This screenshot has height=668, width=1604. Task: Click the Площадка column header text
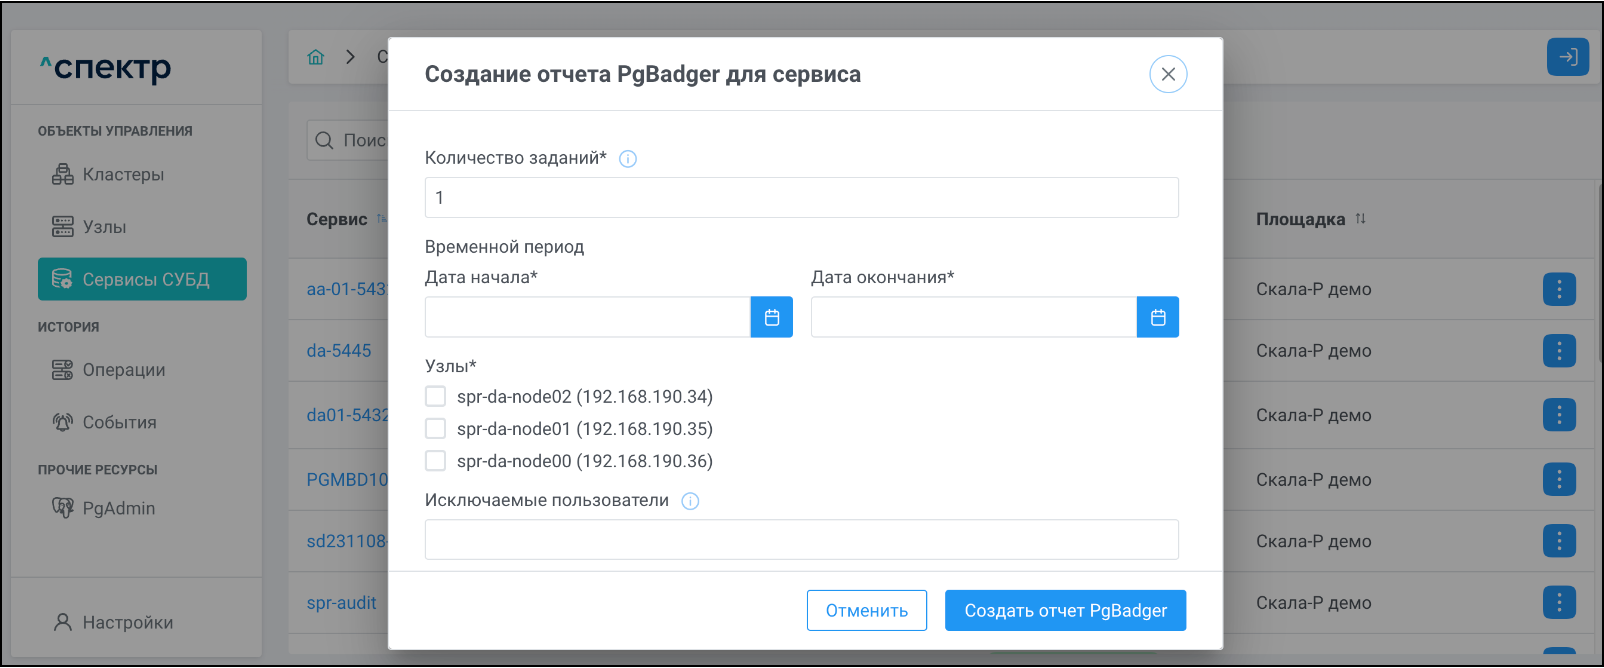point(1301,219)
